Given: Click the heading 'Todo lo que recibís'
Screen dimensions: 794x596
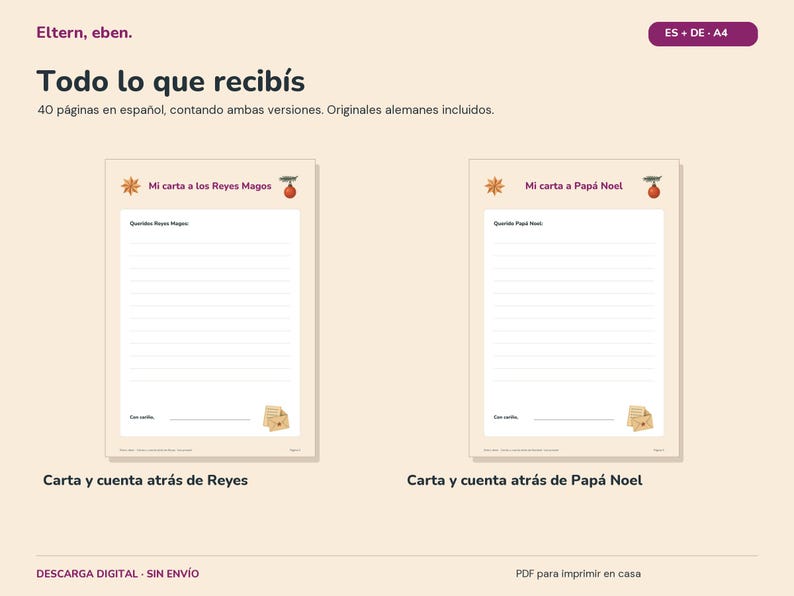Looking at the screenshot, I should pos(171,81).
